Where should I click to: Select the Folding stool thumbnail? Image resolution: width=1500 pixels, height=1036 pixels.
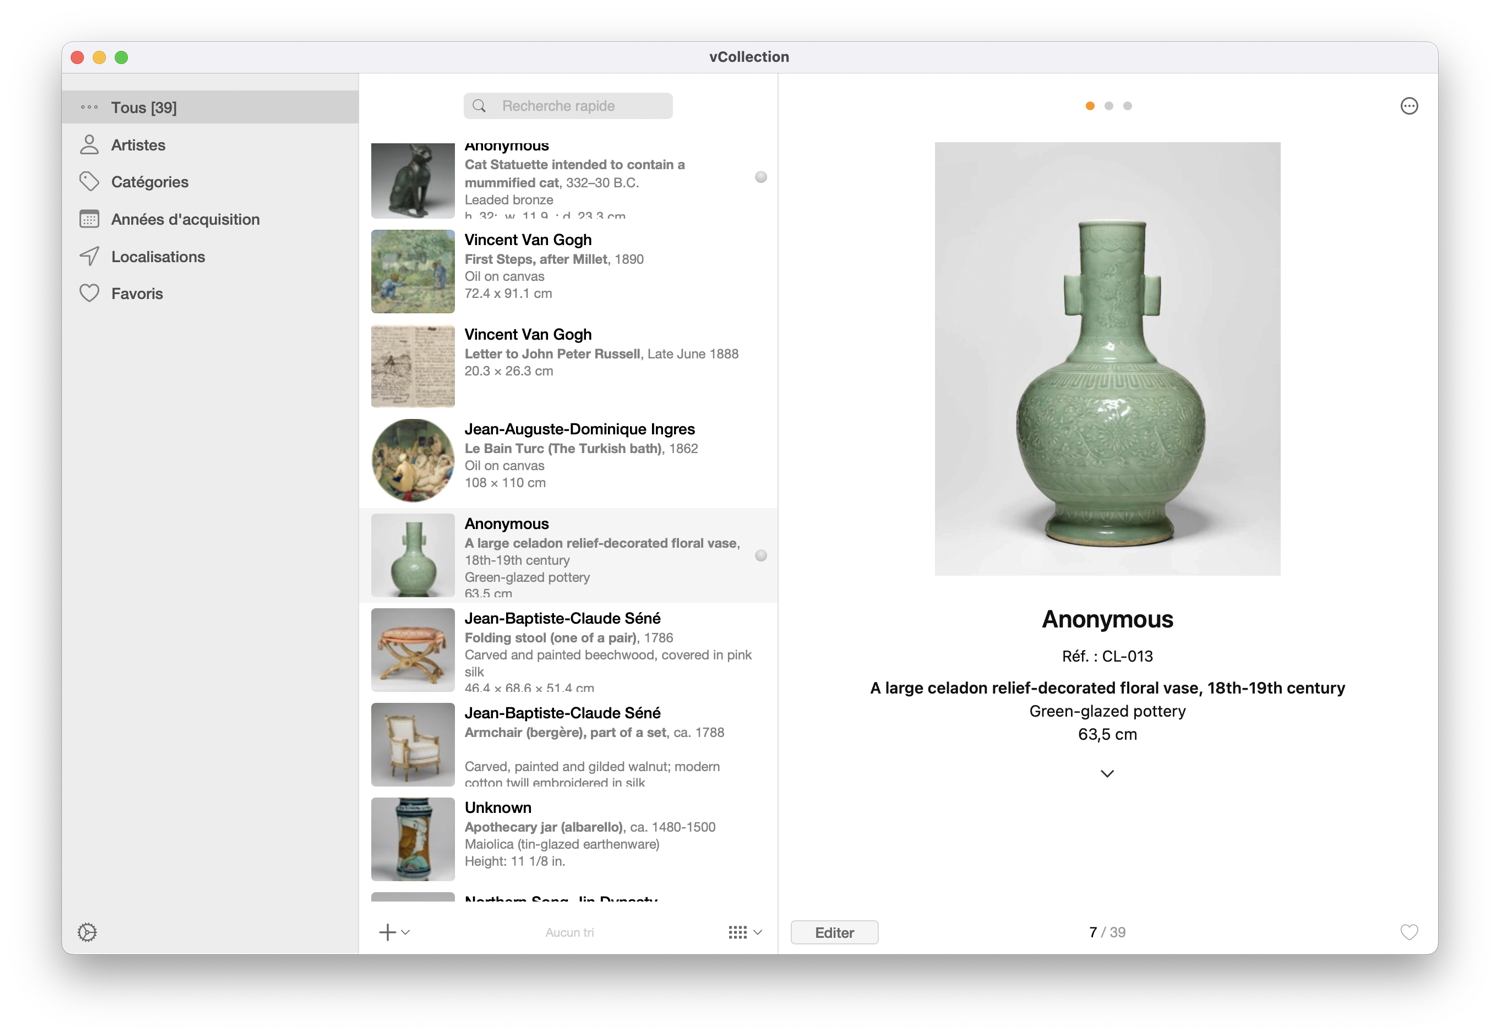pos(413,650)
